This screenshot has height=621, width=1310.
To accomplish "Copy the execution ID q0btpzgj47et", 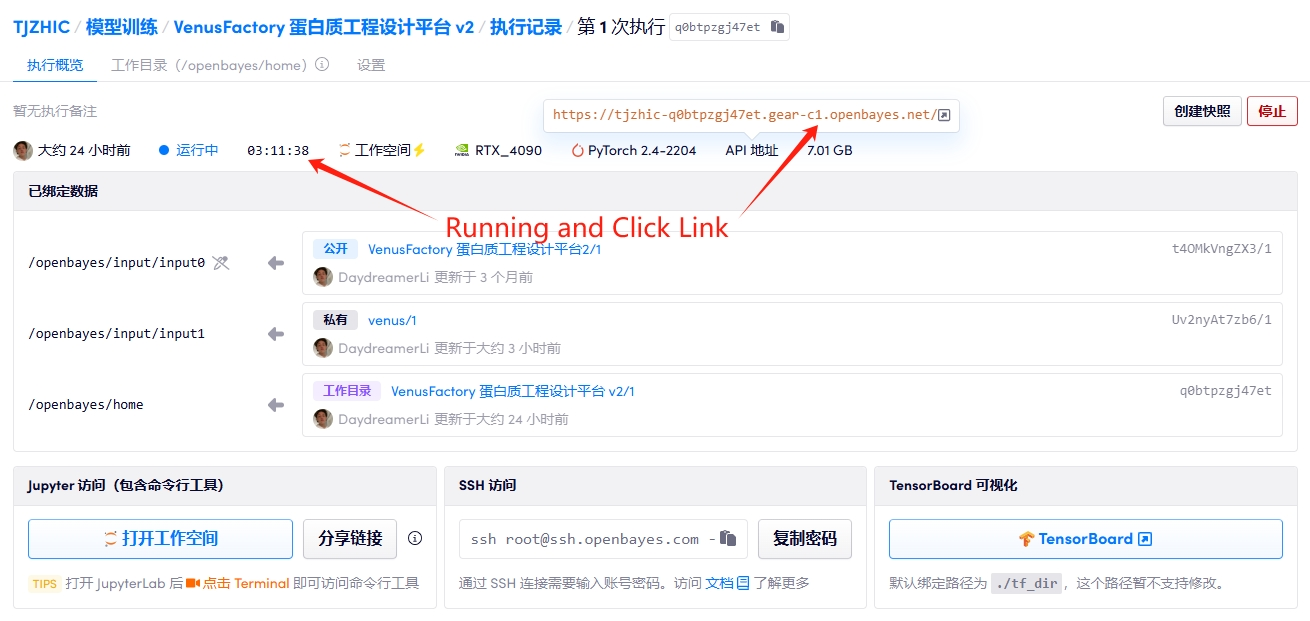I will tap(777, 27).
